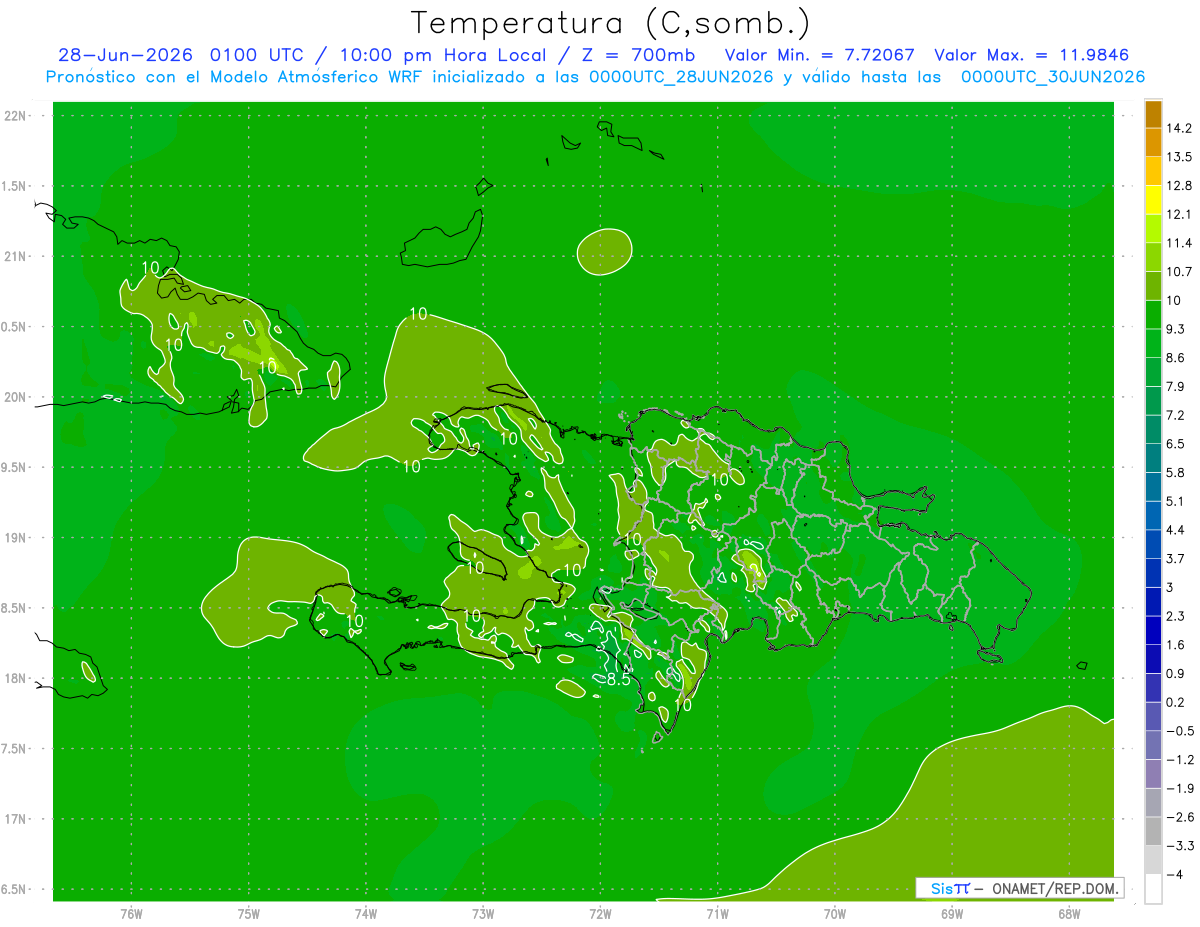This screenshot has width=1200, height=927.
Task: Pick the bright yellow swatch between 12.1 and 12.8
Action: point(1153,200)
